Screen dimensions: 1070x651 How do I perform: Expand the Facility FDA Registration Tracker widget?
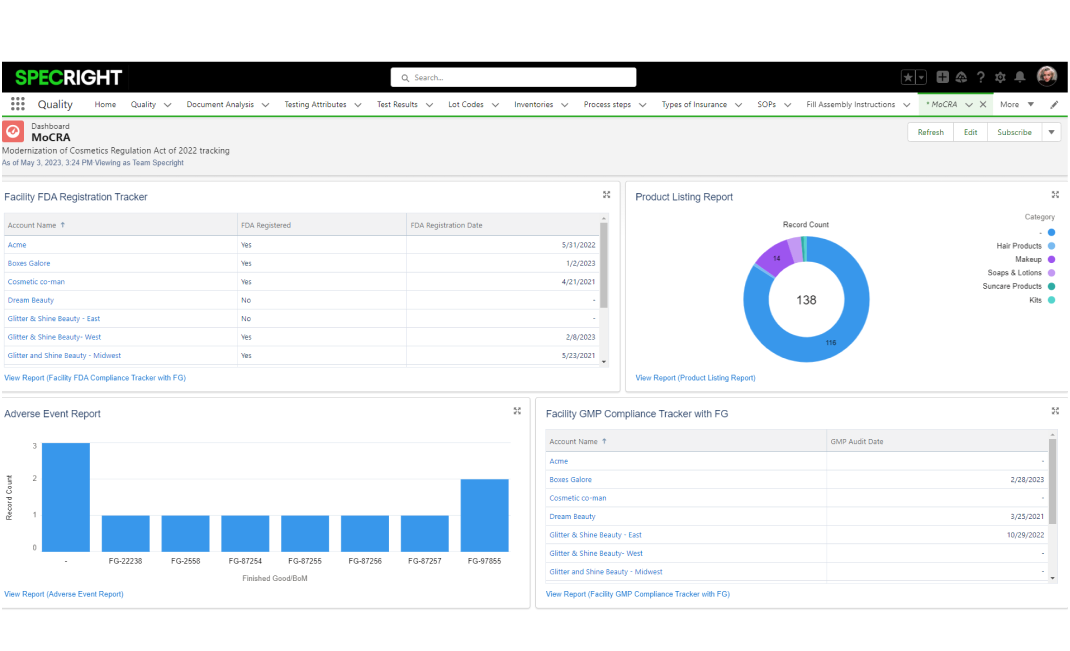pyautogui.click(x=607, y=195)
